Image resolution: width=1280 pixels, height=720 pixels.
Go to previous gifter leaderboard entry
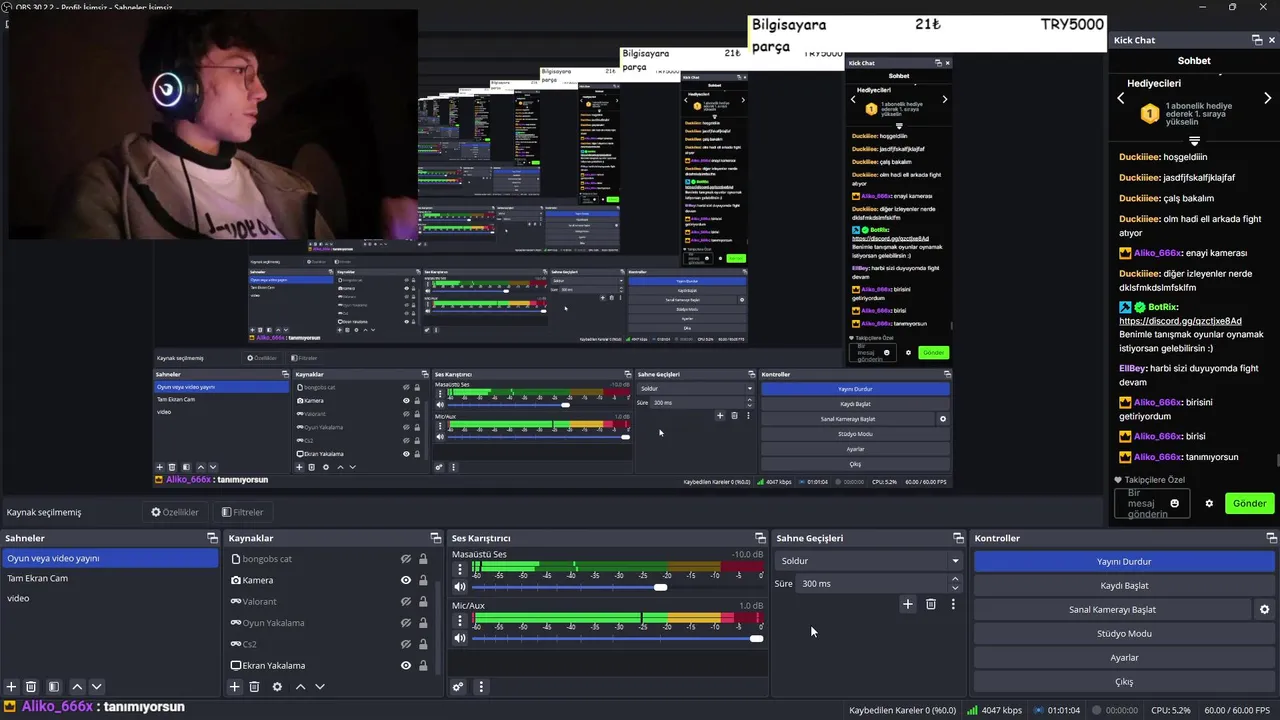point(1121,98)
